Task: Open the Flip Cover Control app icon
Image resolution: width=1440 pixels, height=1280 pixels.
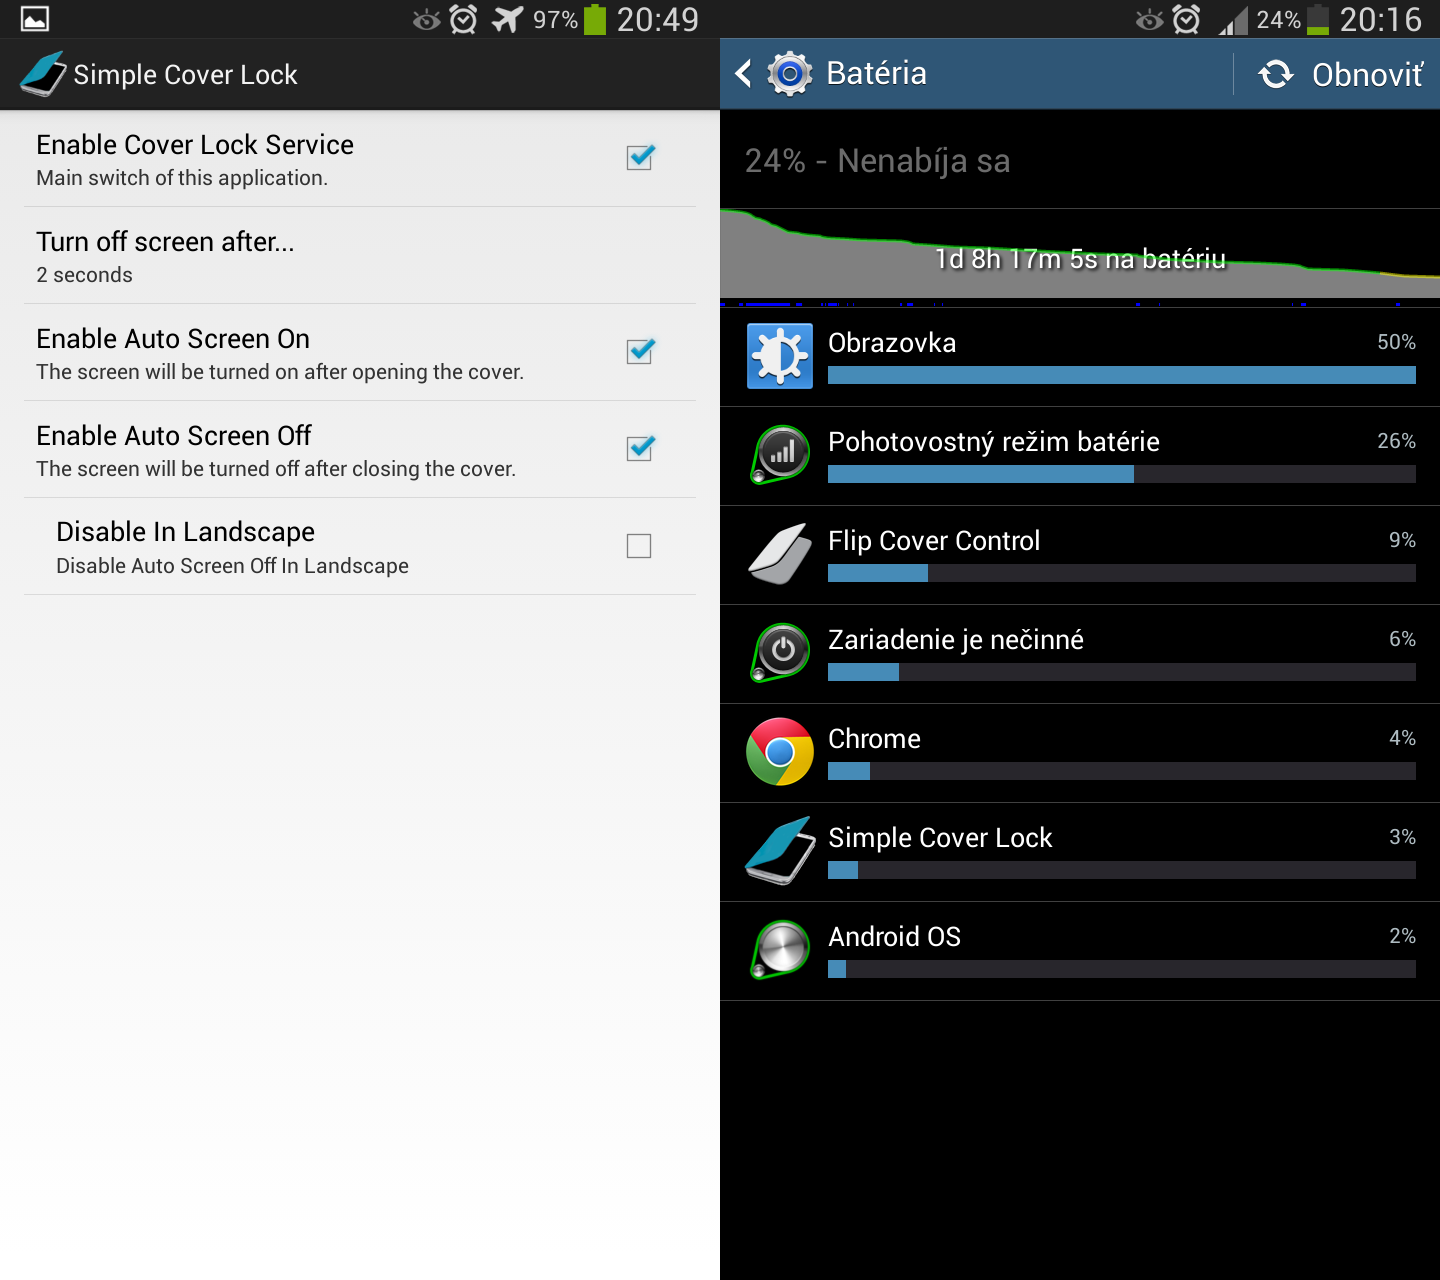Action: point(780,554)
